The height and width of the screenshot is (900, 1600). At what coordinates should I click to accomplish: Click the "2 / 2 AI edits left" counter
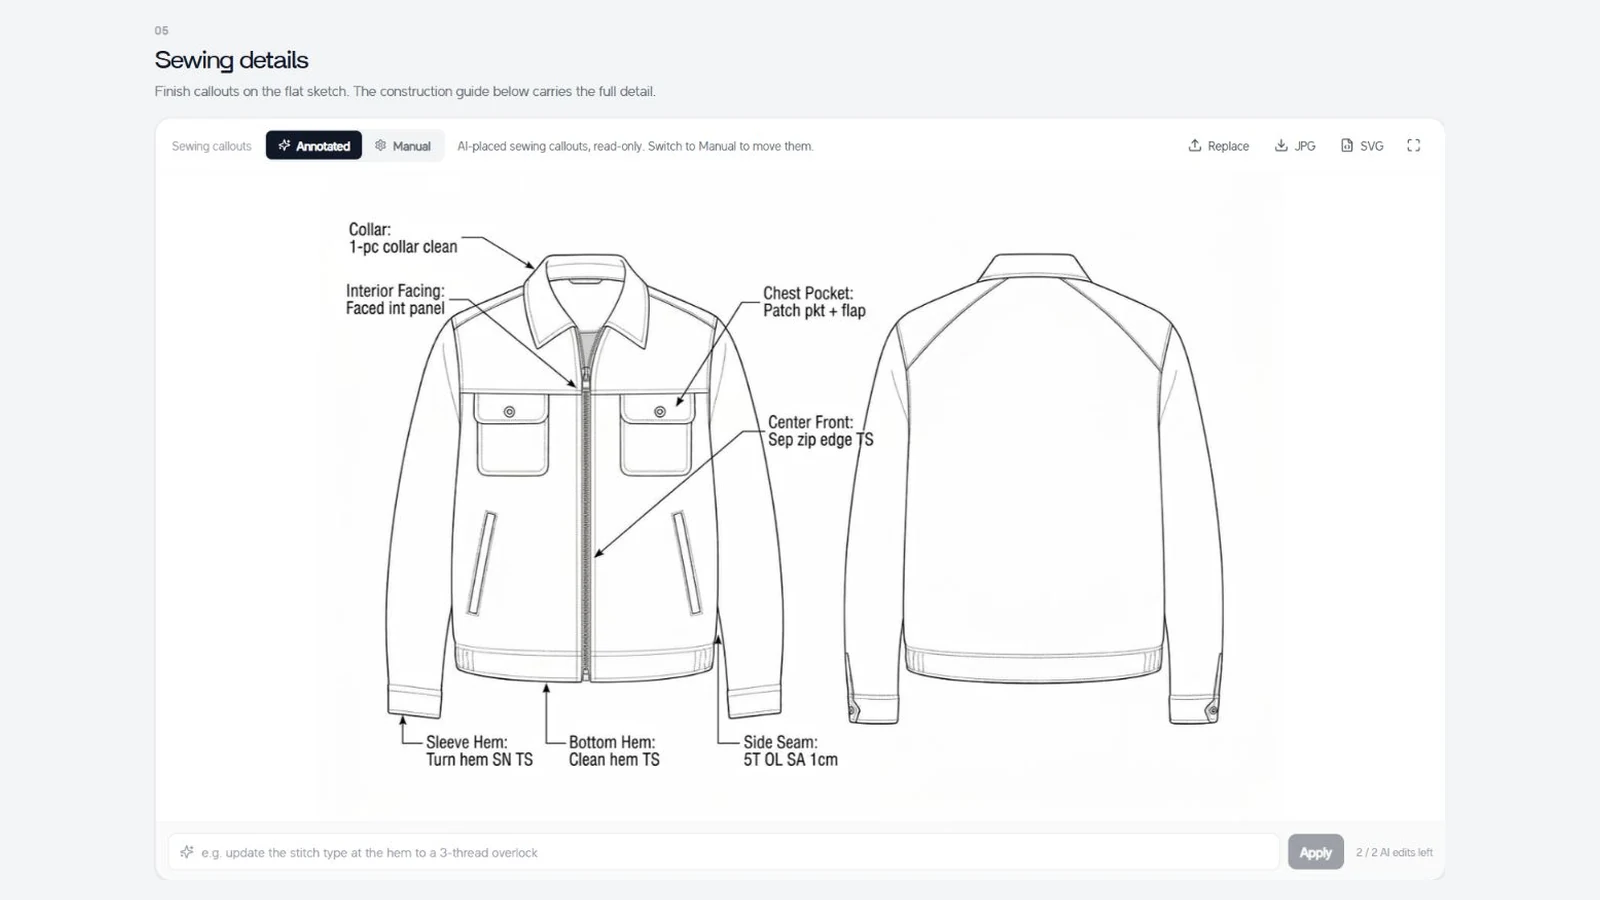coord(1394,852)
